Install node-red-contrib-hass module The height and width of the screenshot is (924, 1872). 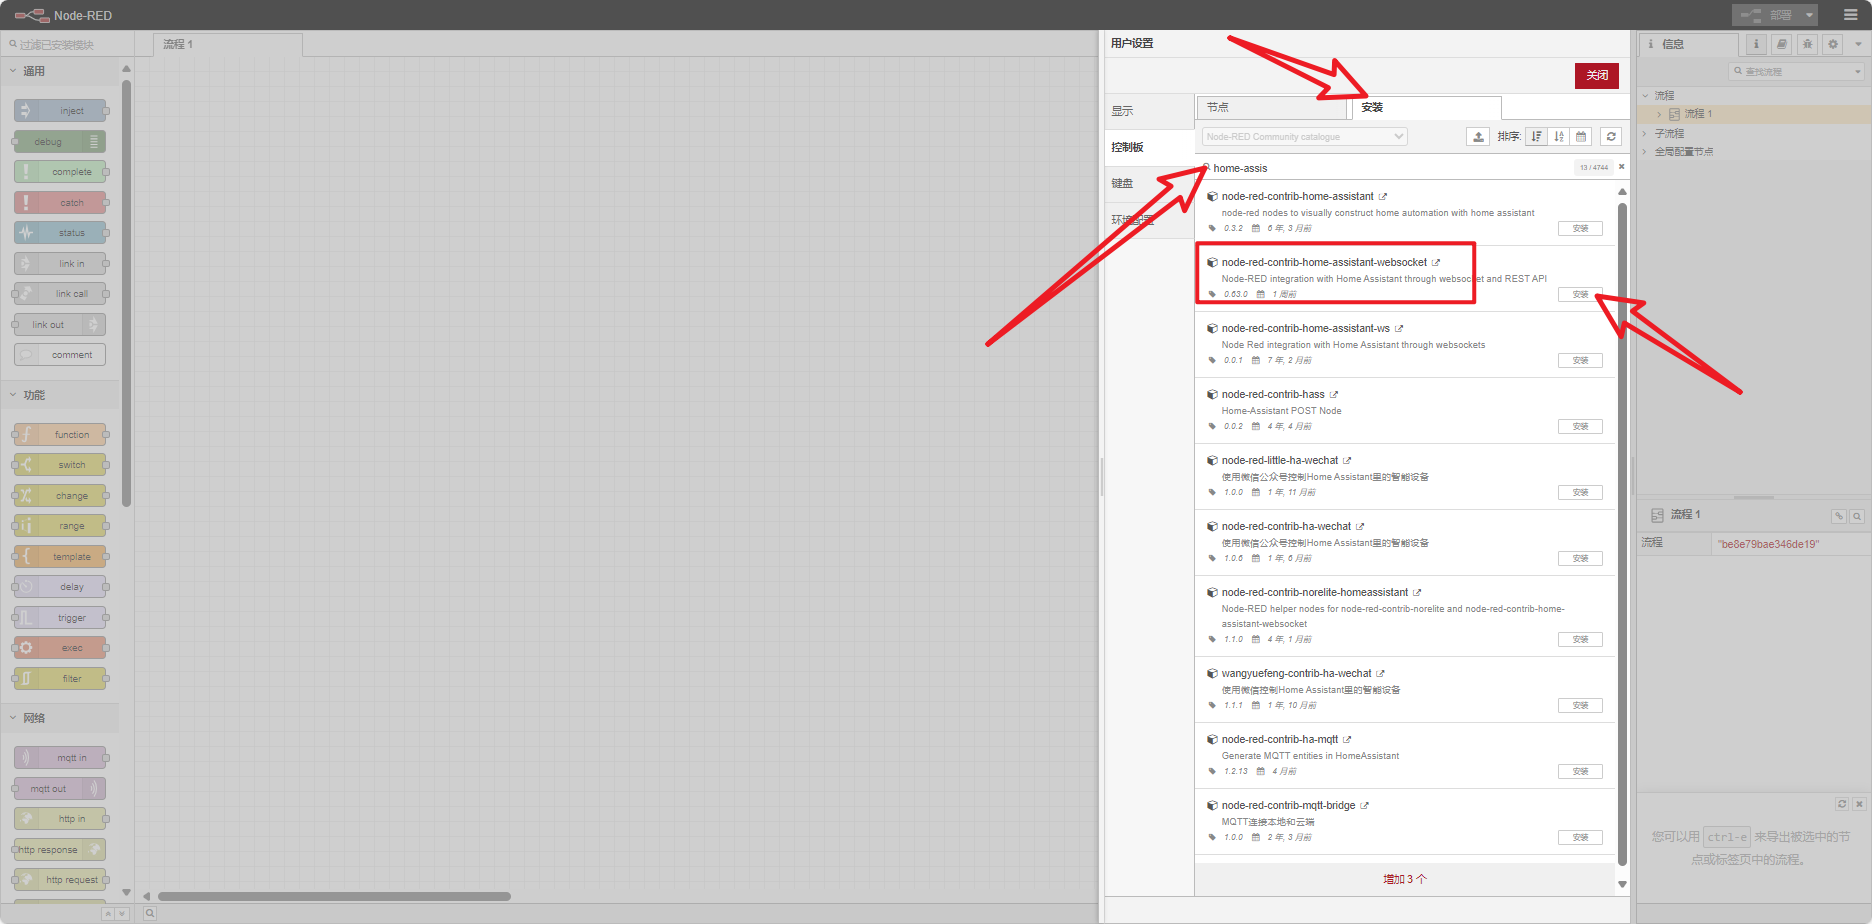pyautogui.click(x=1580, y=427)
